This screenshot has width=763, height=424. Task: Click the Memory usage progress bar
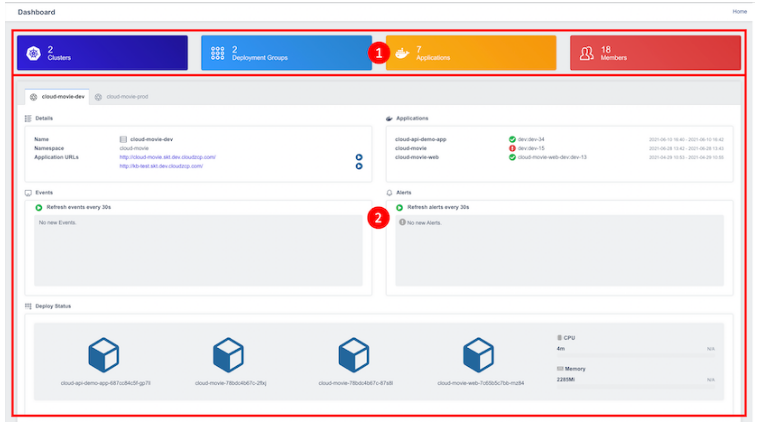[636, 387]
